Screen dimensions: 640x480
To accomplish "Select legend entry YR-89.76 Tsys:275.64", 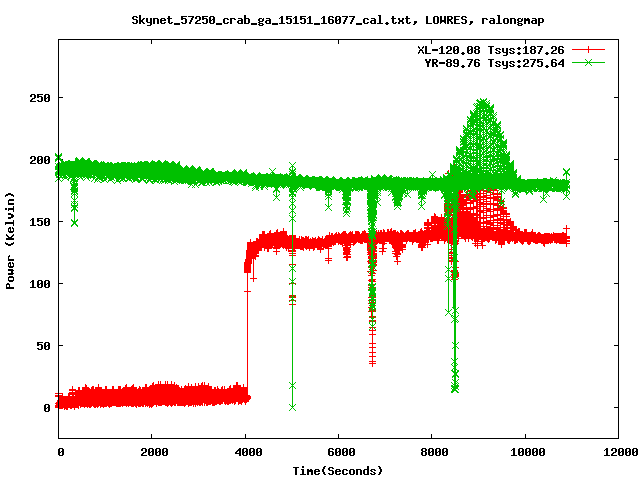I will click(494, 63).
